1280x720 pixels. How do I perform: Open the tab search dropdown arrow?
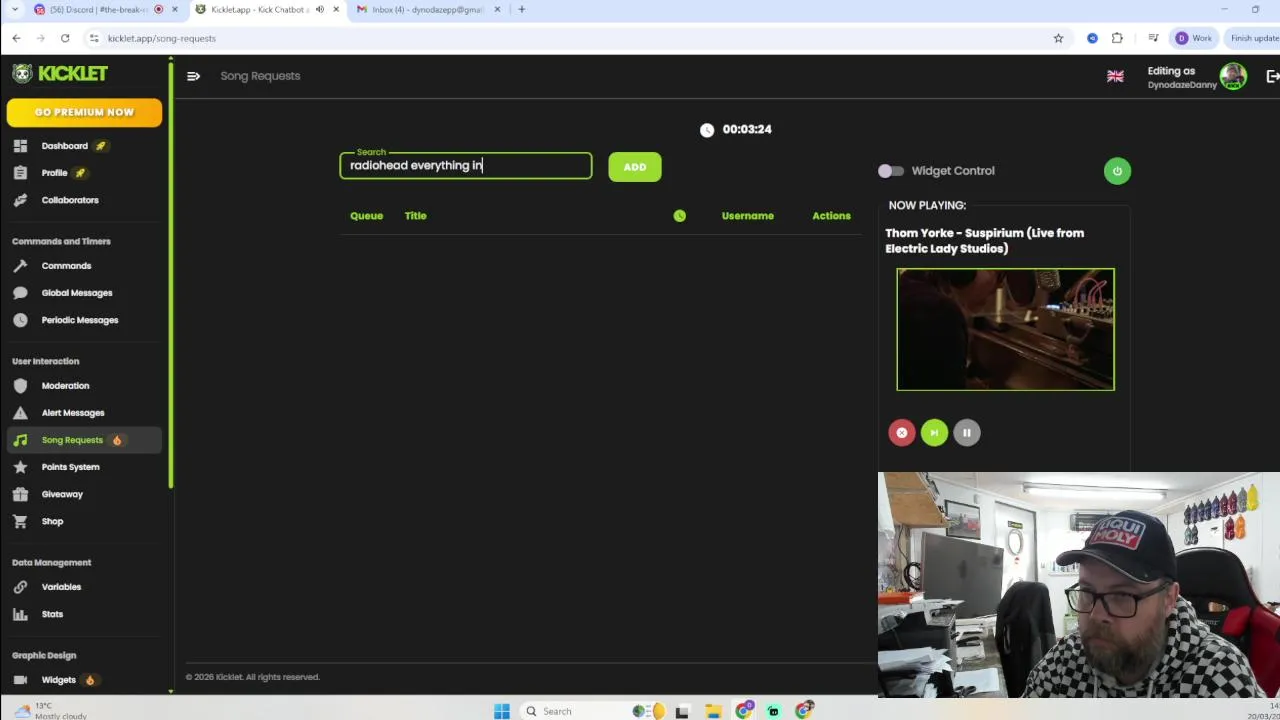[x=14, y=10]
